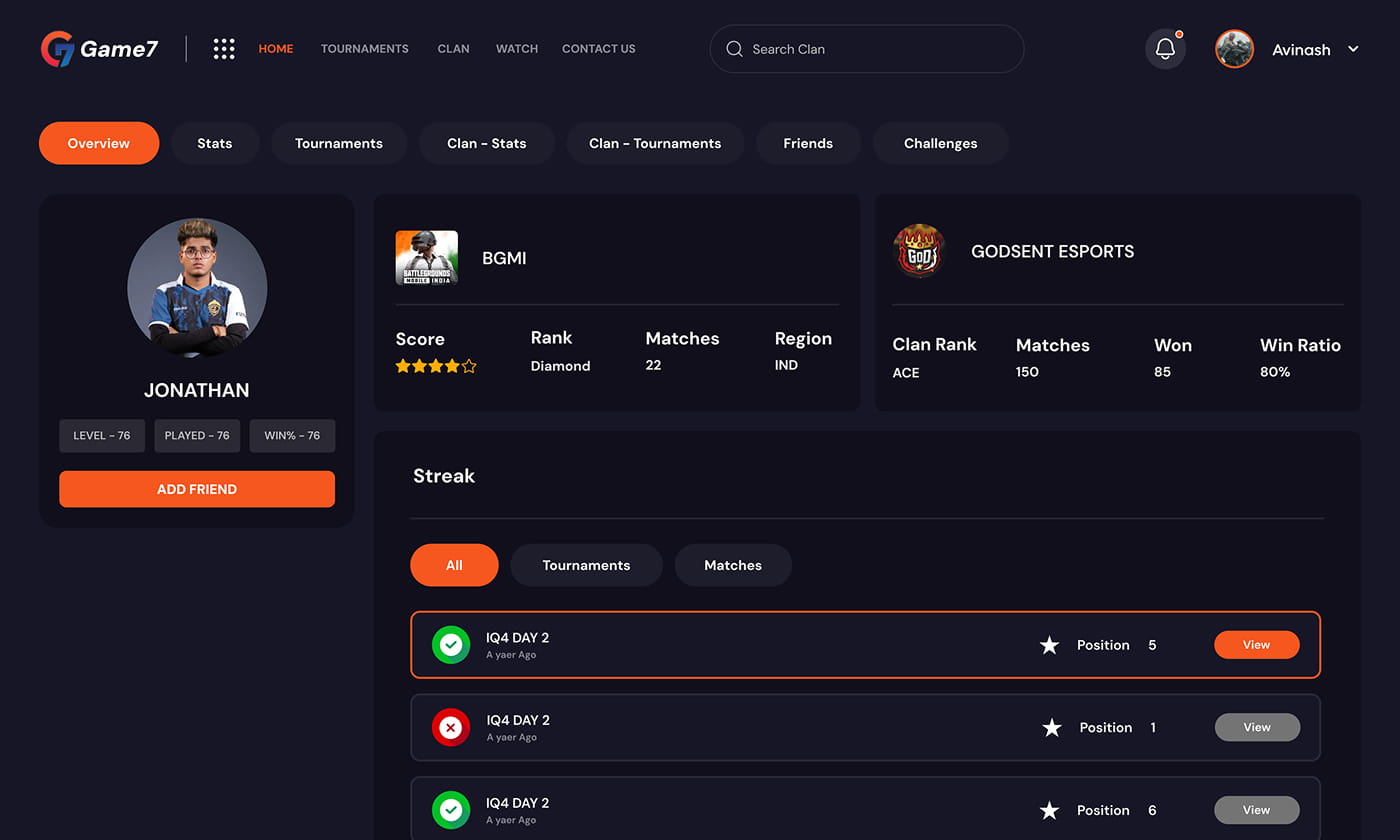The height and width of the screenshot is (840, 1400).
Task: Click the red cross icon on second streak row
Action: coord(451,727)
